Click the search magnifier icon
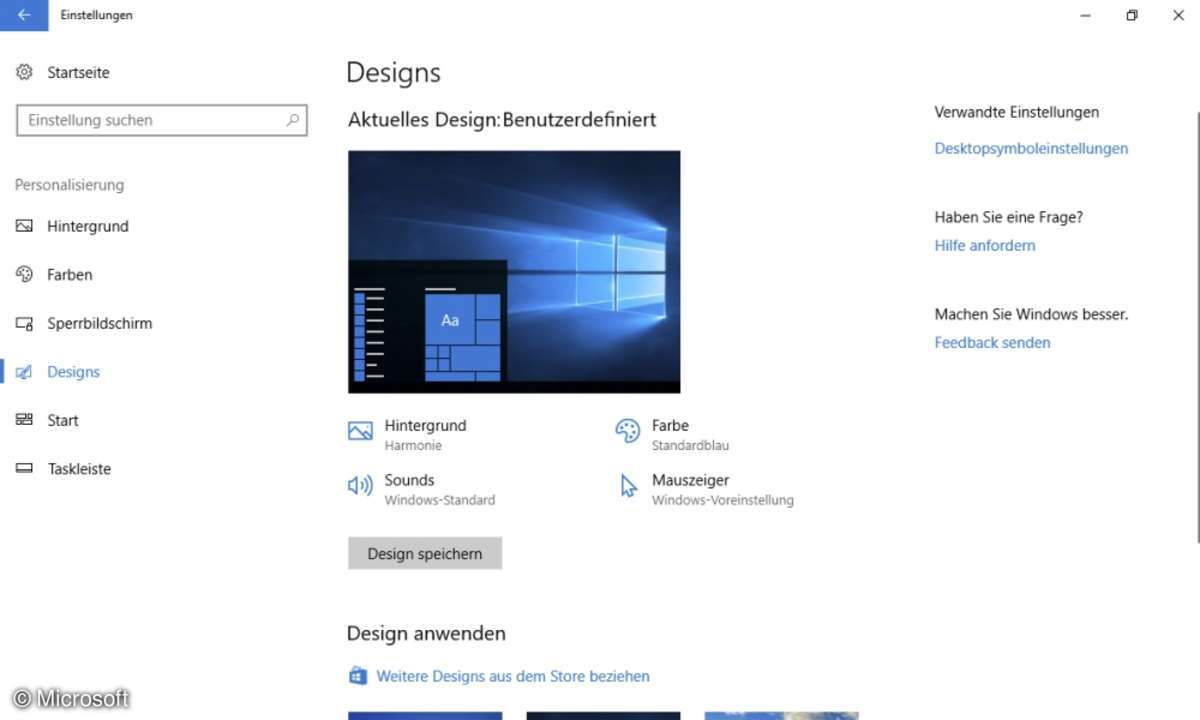Viewport: 1200px width, 720px height. (x=293, y=120)
